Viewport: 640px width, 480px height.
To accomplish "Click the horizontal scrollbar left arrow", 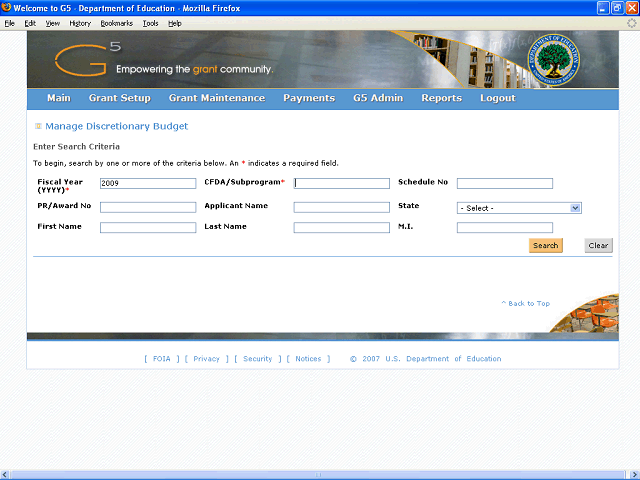I will [x=5, y=475].
